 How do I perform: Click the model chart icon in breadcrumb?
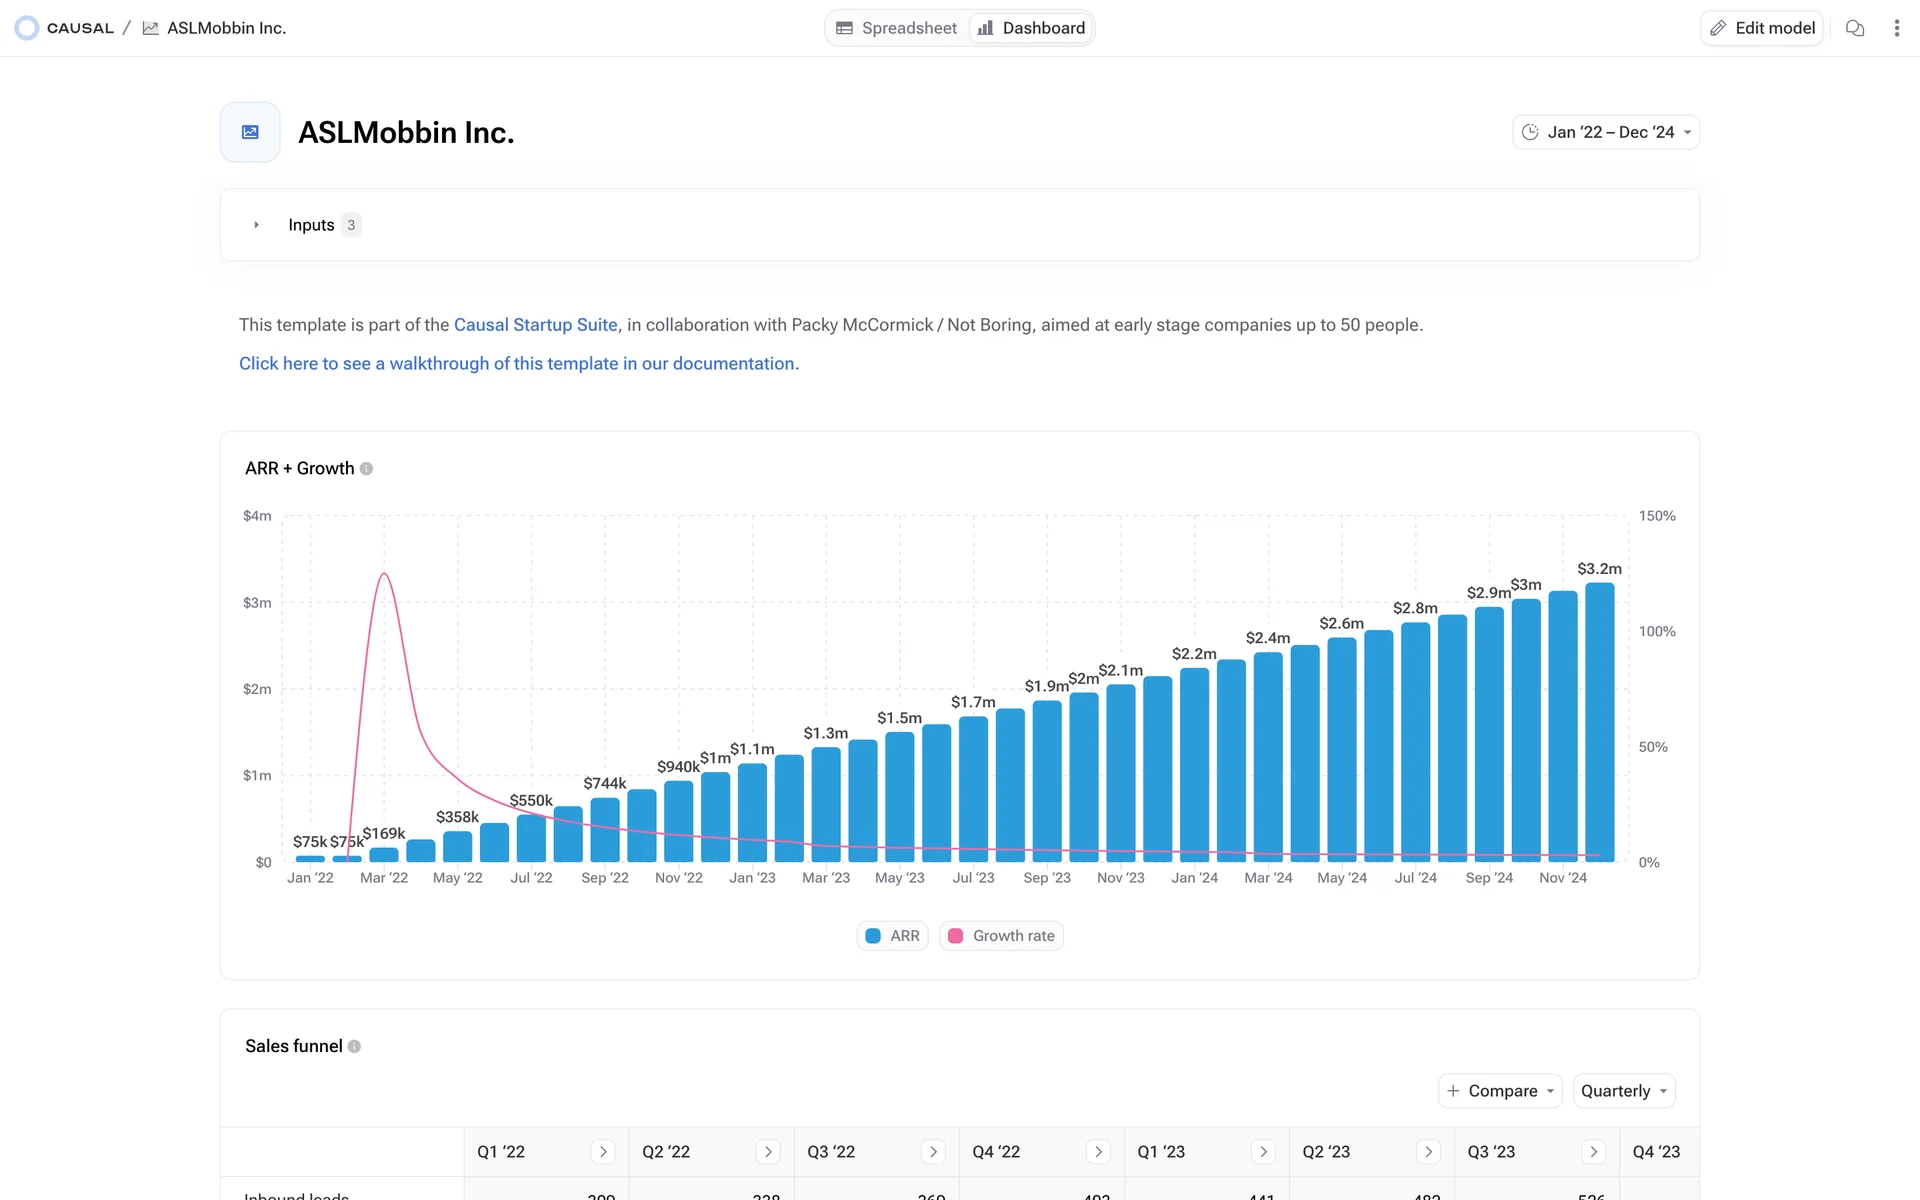pyautogui.click(x=151, y=28)
